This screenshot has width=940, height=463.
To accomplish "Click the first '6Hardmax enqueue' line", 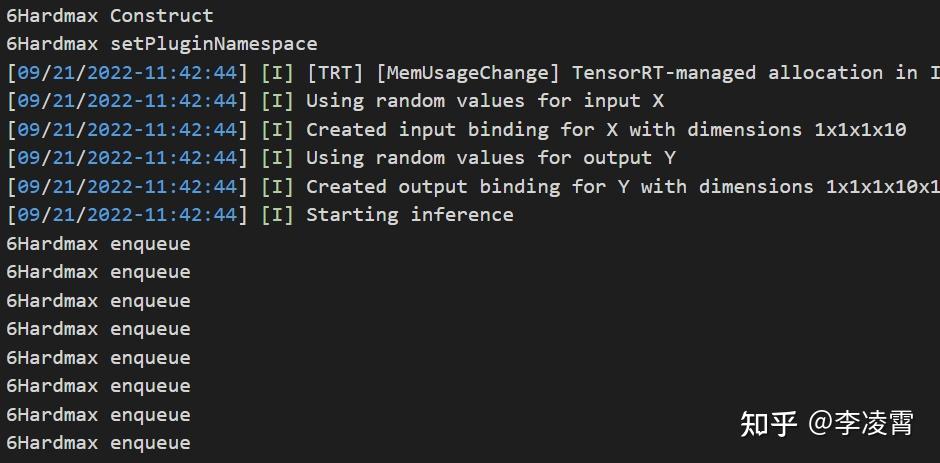I will [x=98, y=244].
